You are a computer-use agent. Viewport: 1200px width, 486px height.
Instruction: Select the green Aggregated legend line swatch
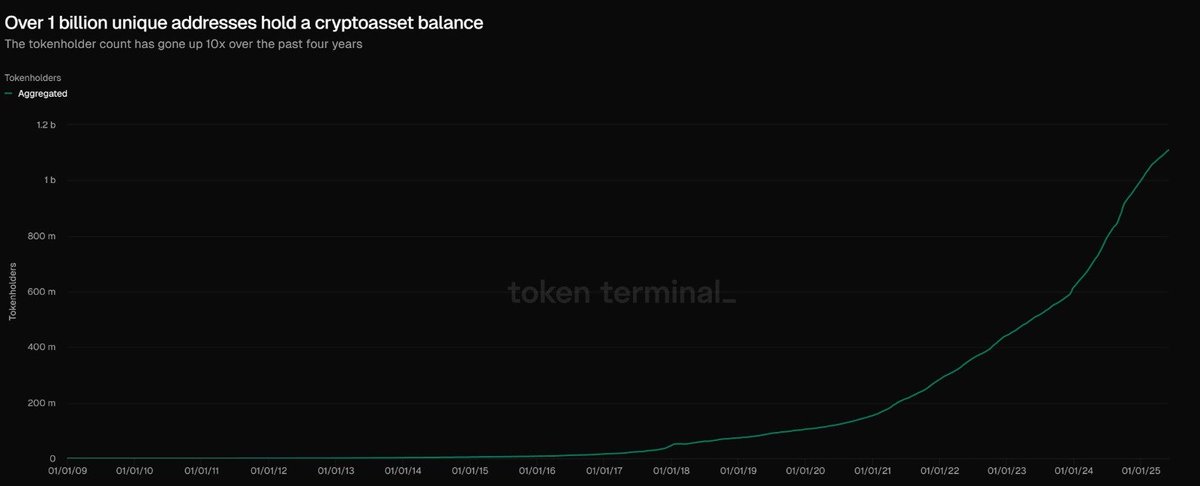pyautogui.click(x=8, y=93)
